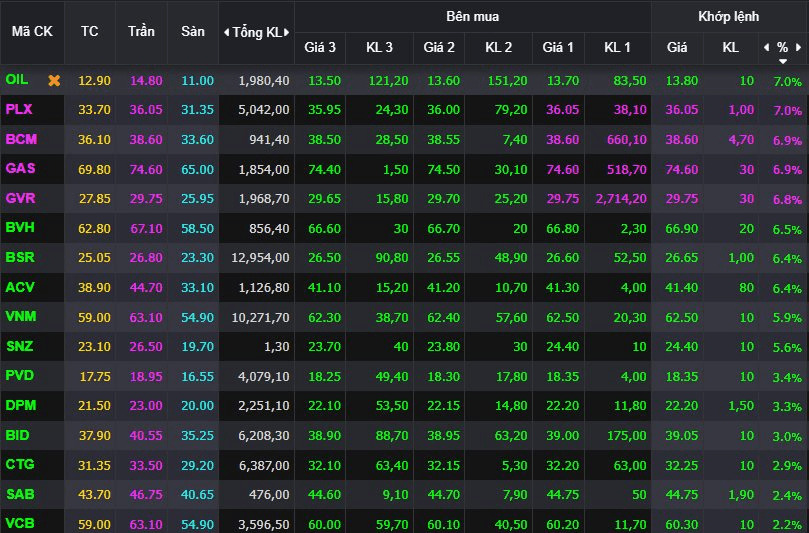Click KL header under Khớp lệnh
Viewport: 809px width, 533px height.
click(730, 47)
